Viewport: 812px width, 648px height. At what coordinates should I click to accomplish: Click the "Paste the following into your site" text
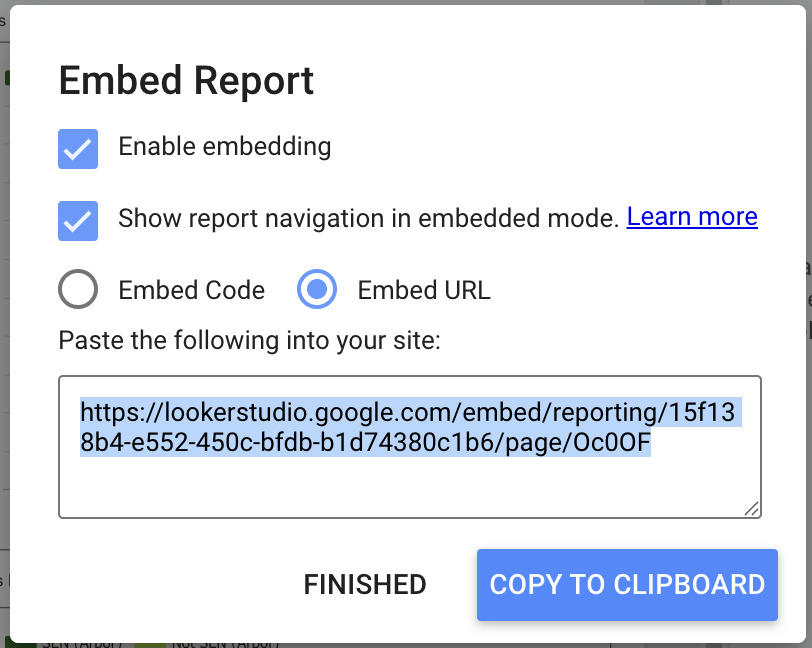[x=249, y=340]
